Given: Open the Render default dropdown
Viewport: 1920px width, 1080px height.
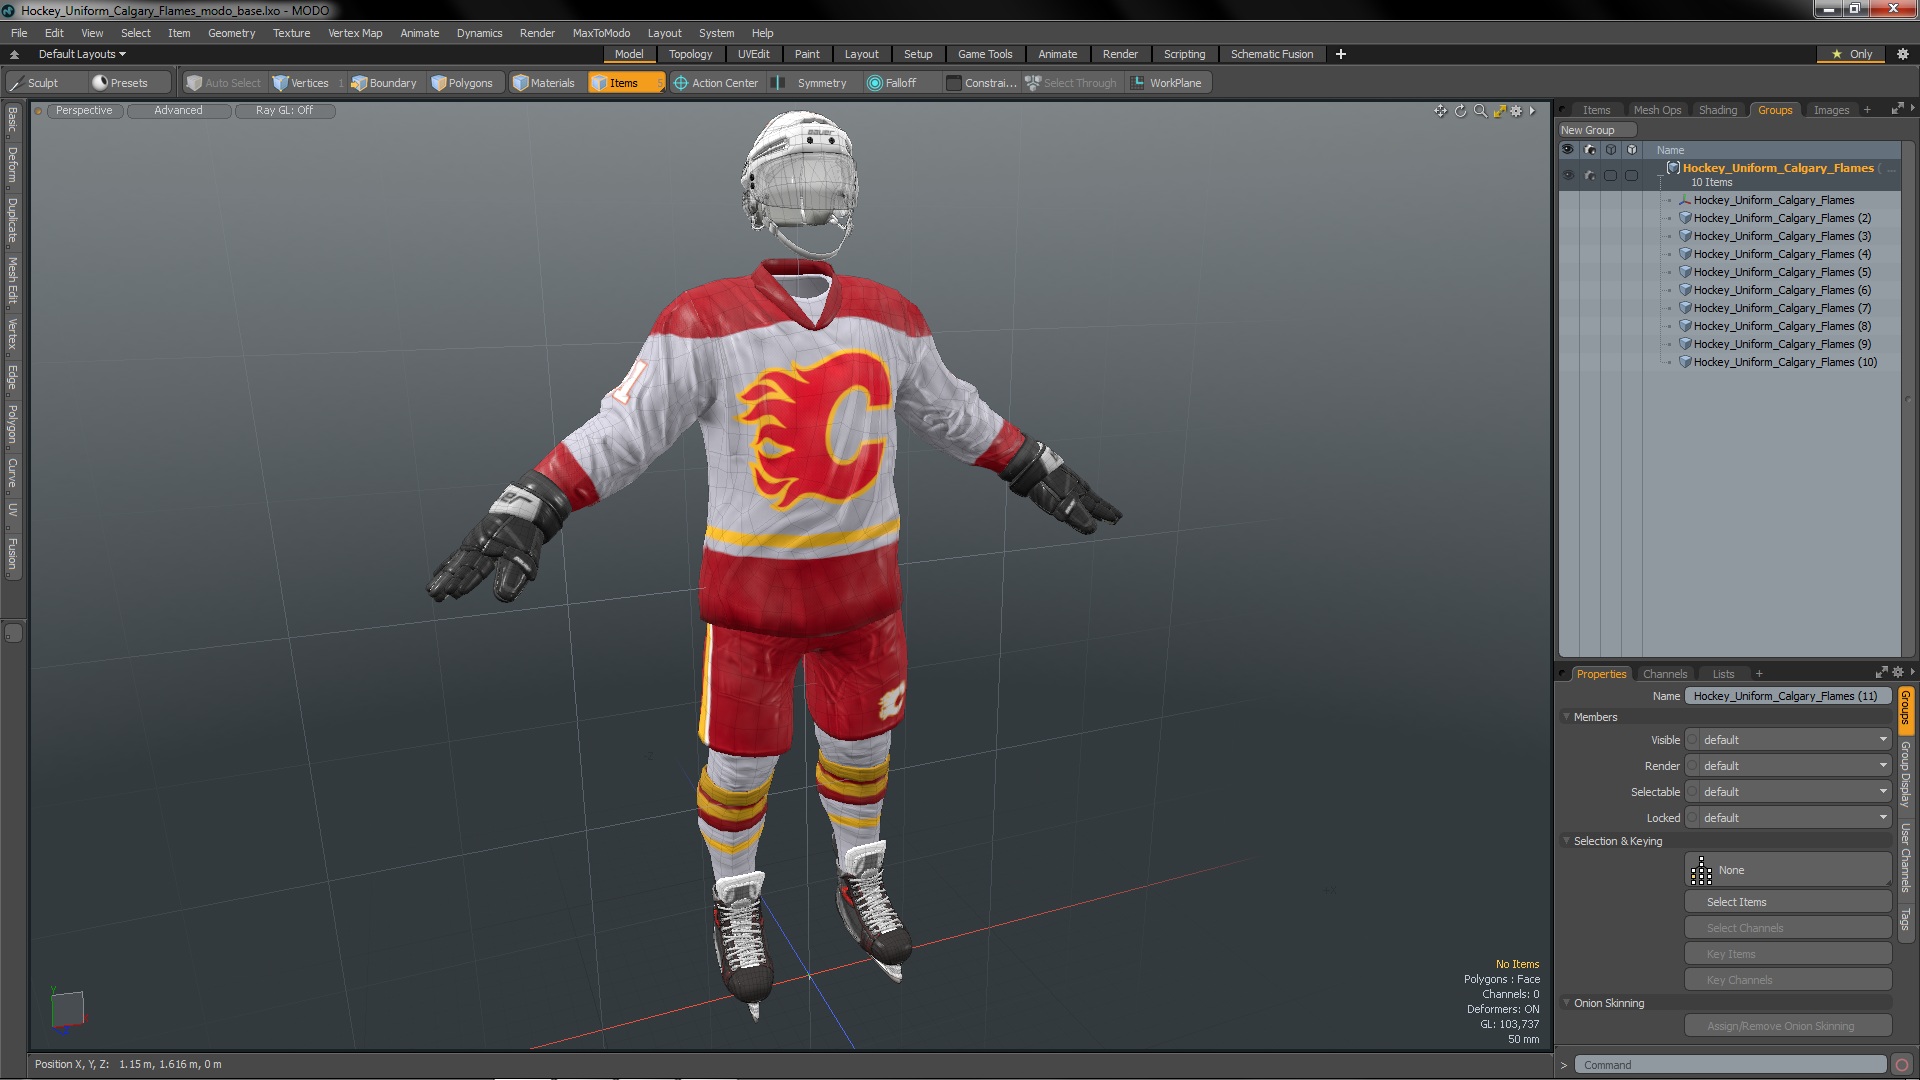Looking at the screenshot, I should (x=1795, y=766).
